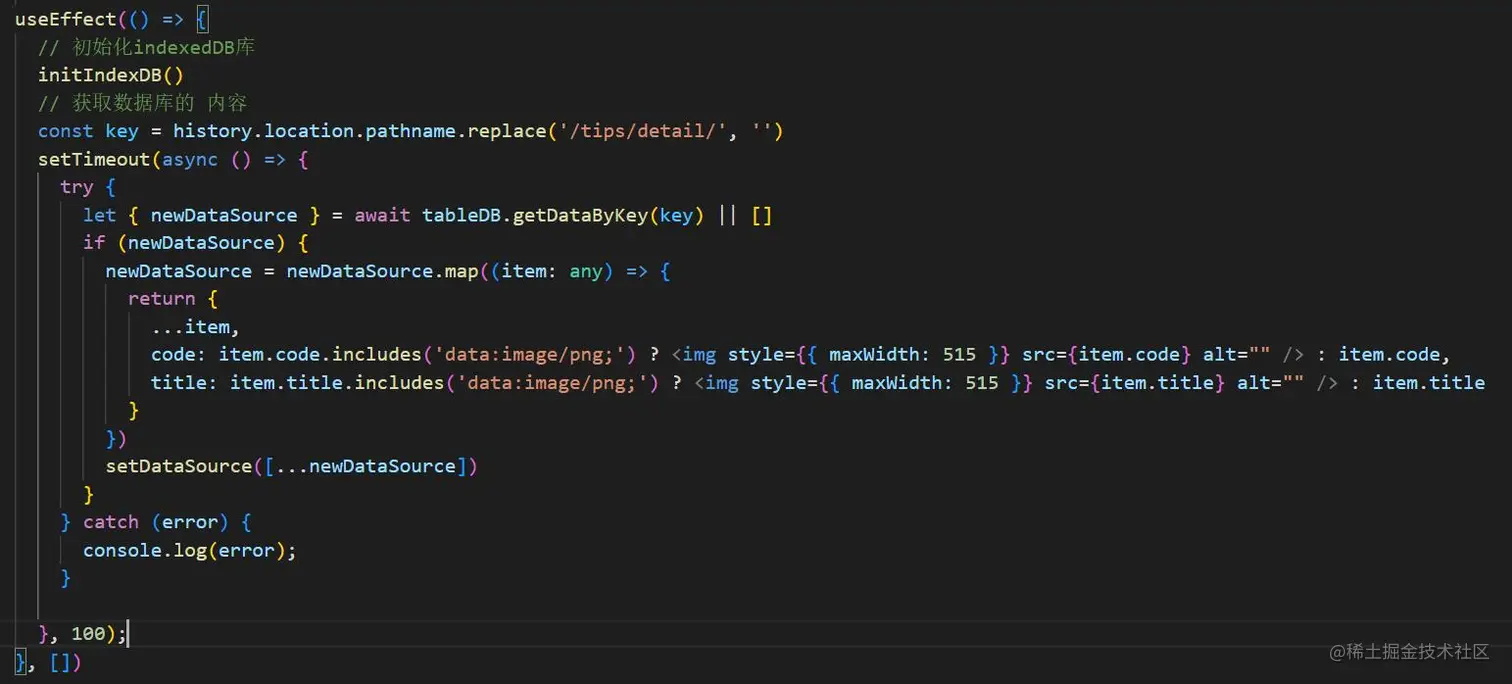Click the 'src={item.title}' attribute
Screen dimensions: 1512x684
pos(1136,382)
